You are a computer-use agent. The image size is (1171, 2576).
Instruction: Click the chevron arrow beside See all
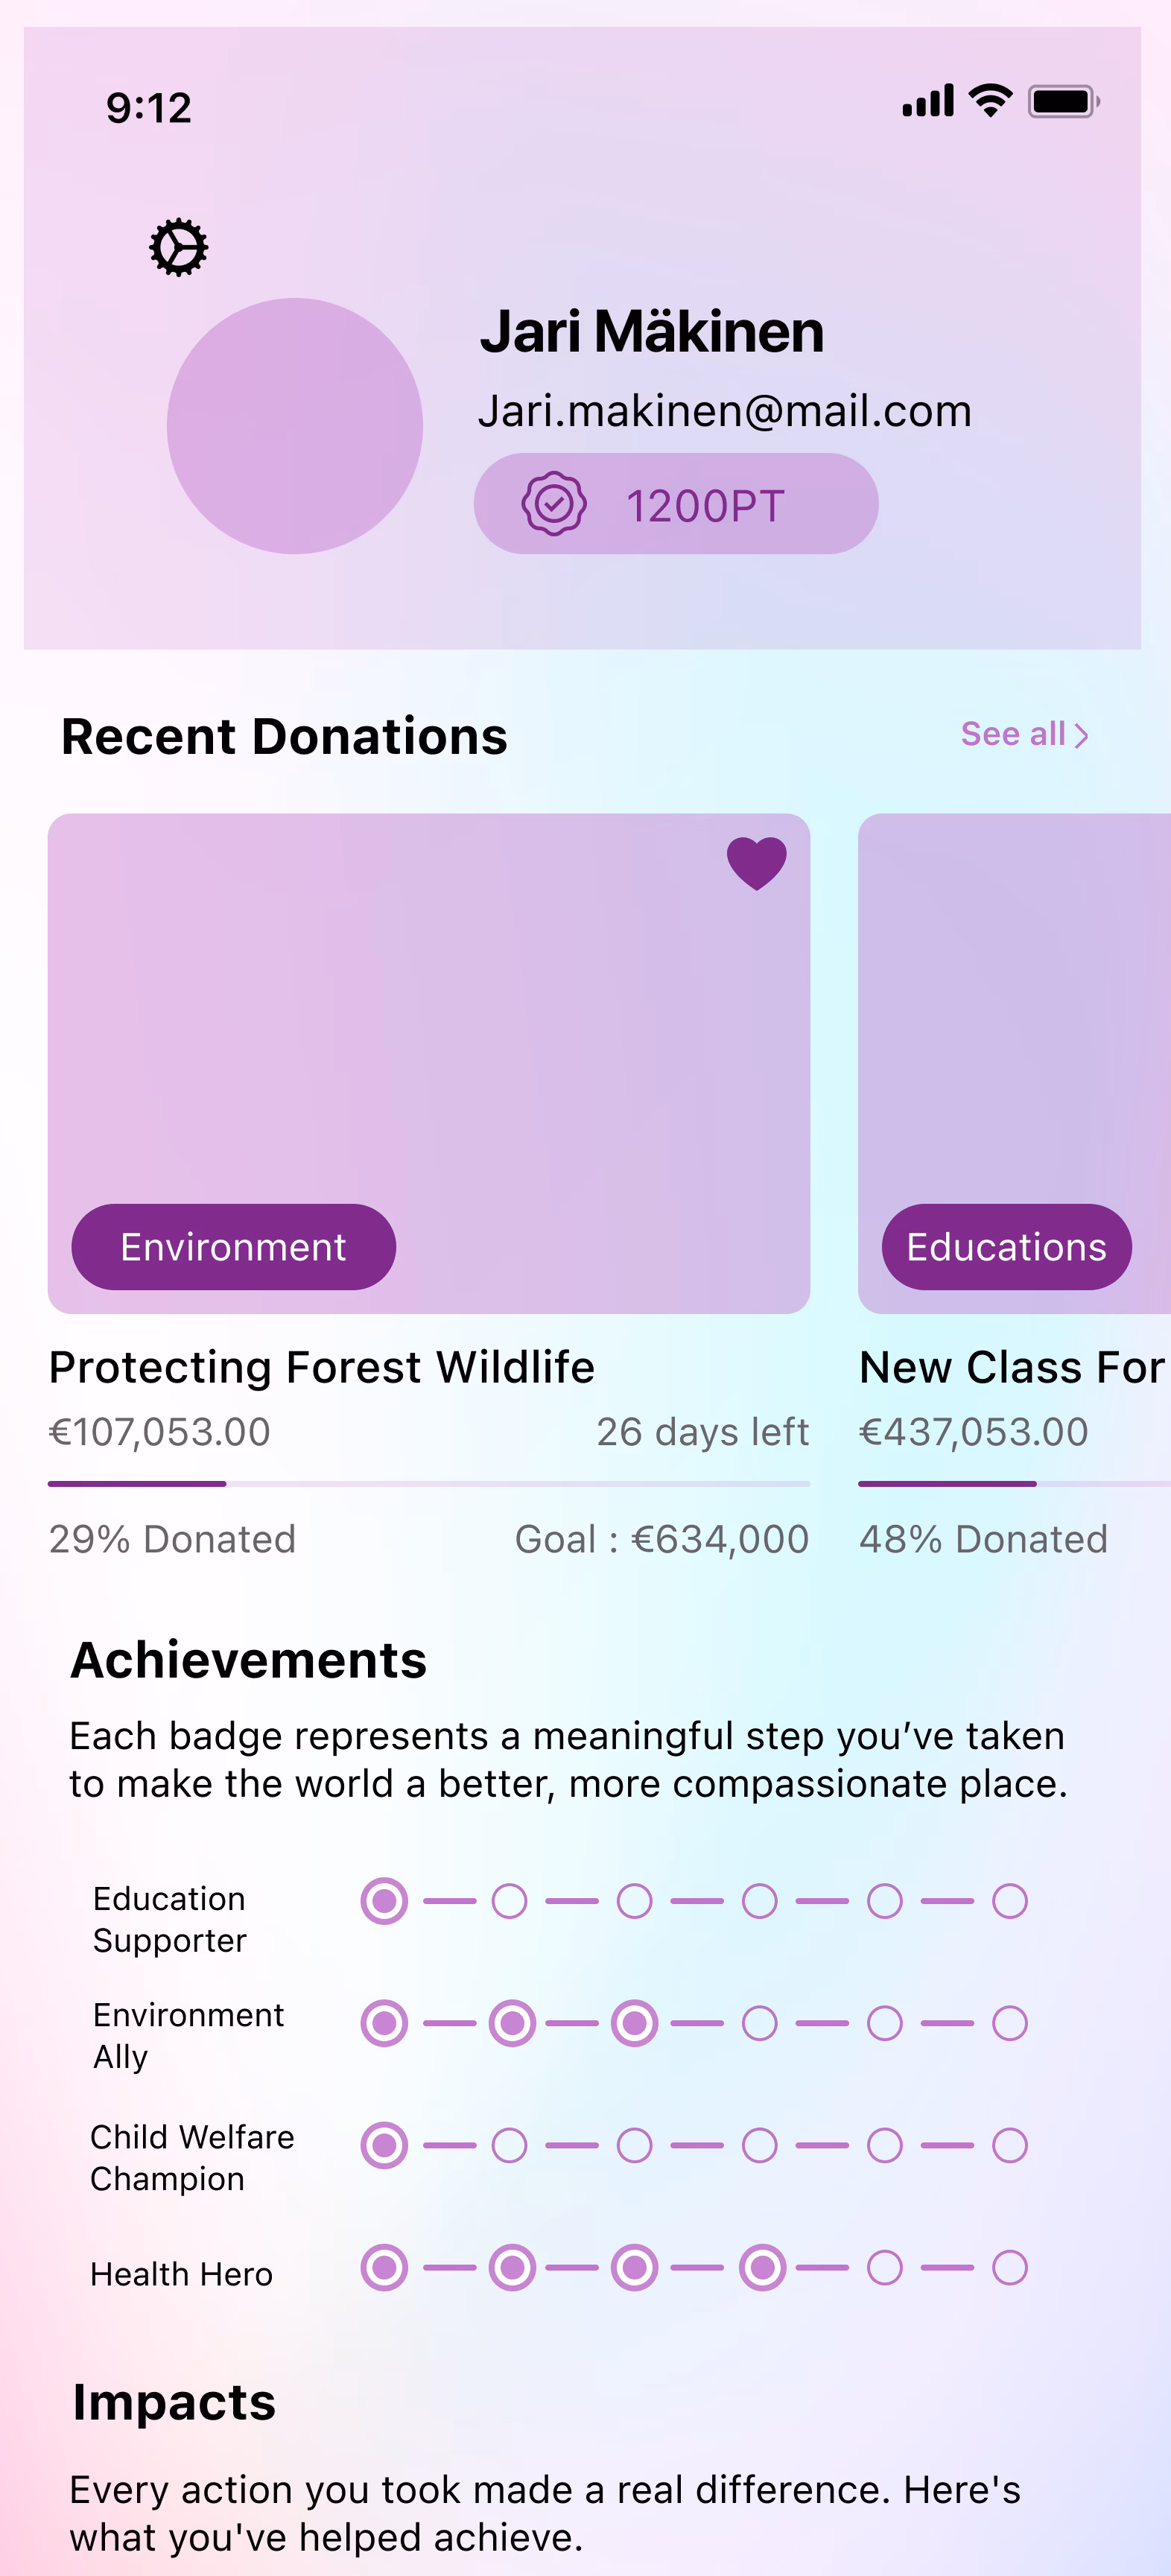click(x=1081, y=736)
